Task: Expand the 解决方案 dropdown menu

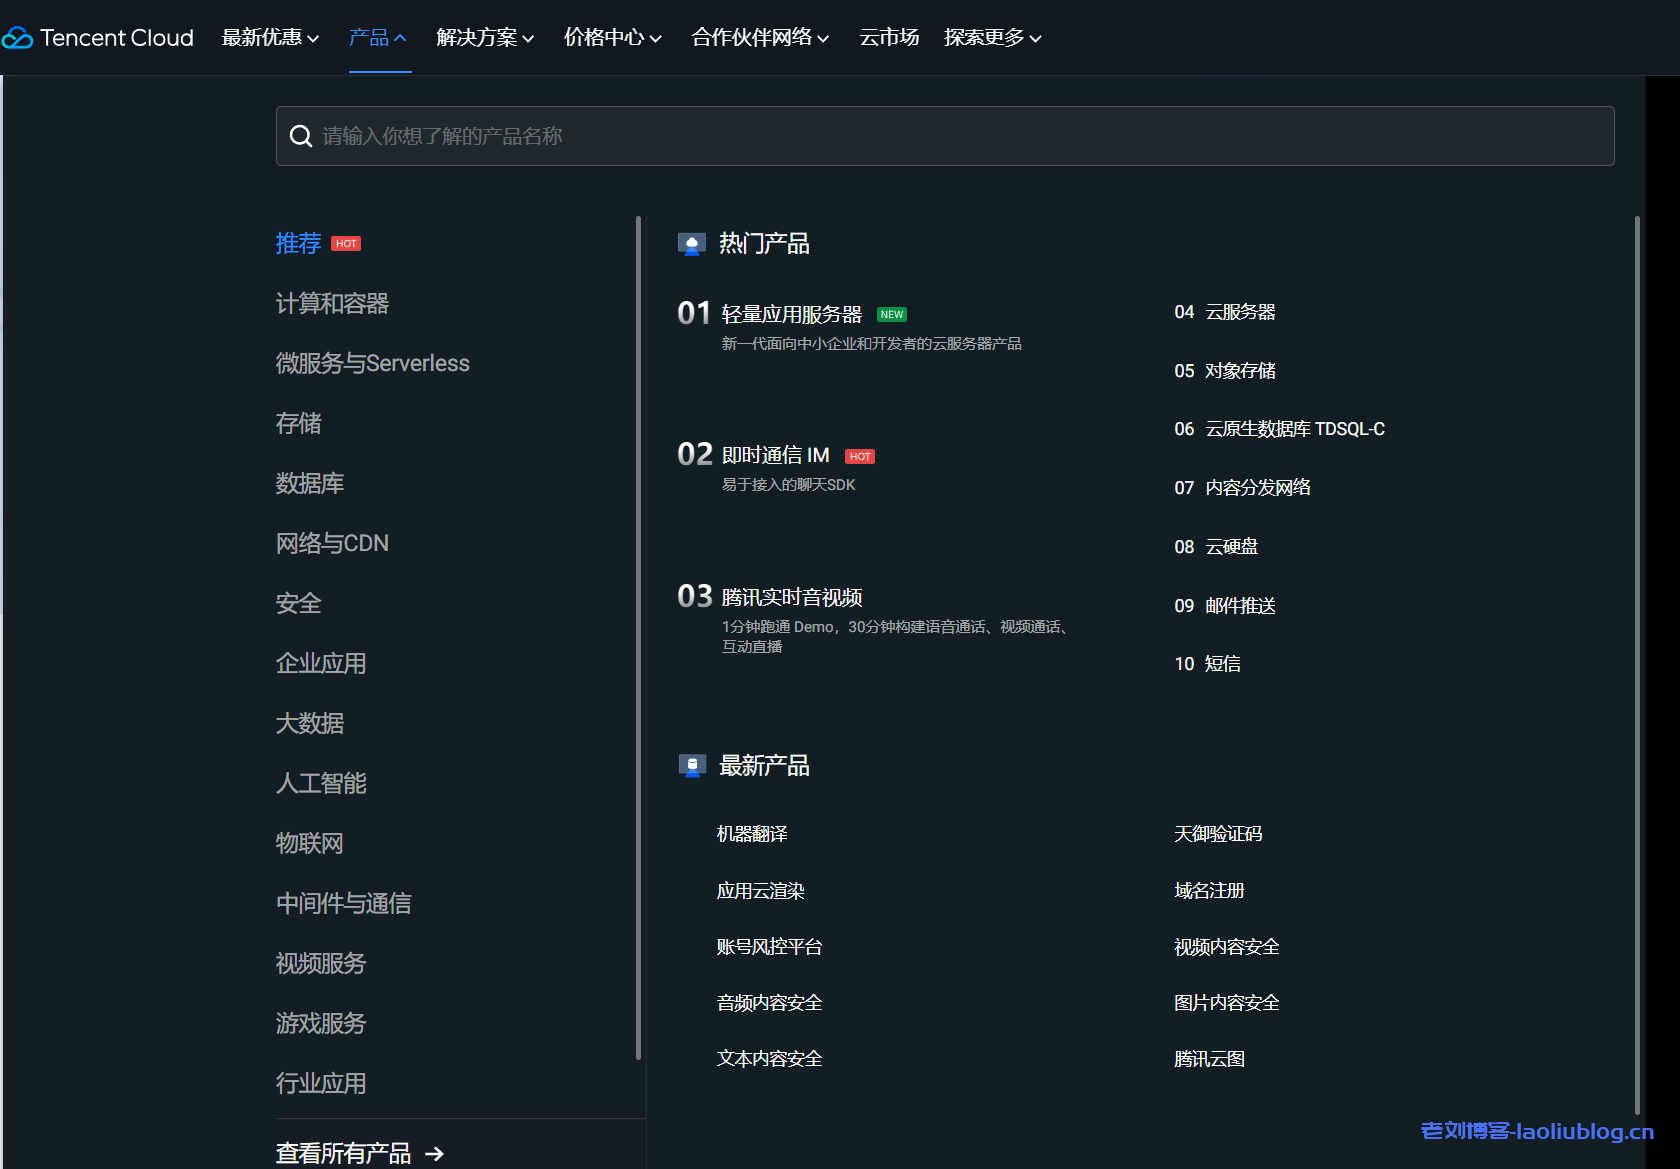Action: [x=485, y=38]
